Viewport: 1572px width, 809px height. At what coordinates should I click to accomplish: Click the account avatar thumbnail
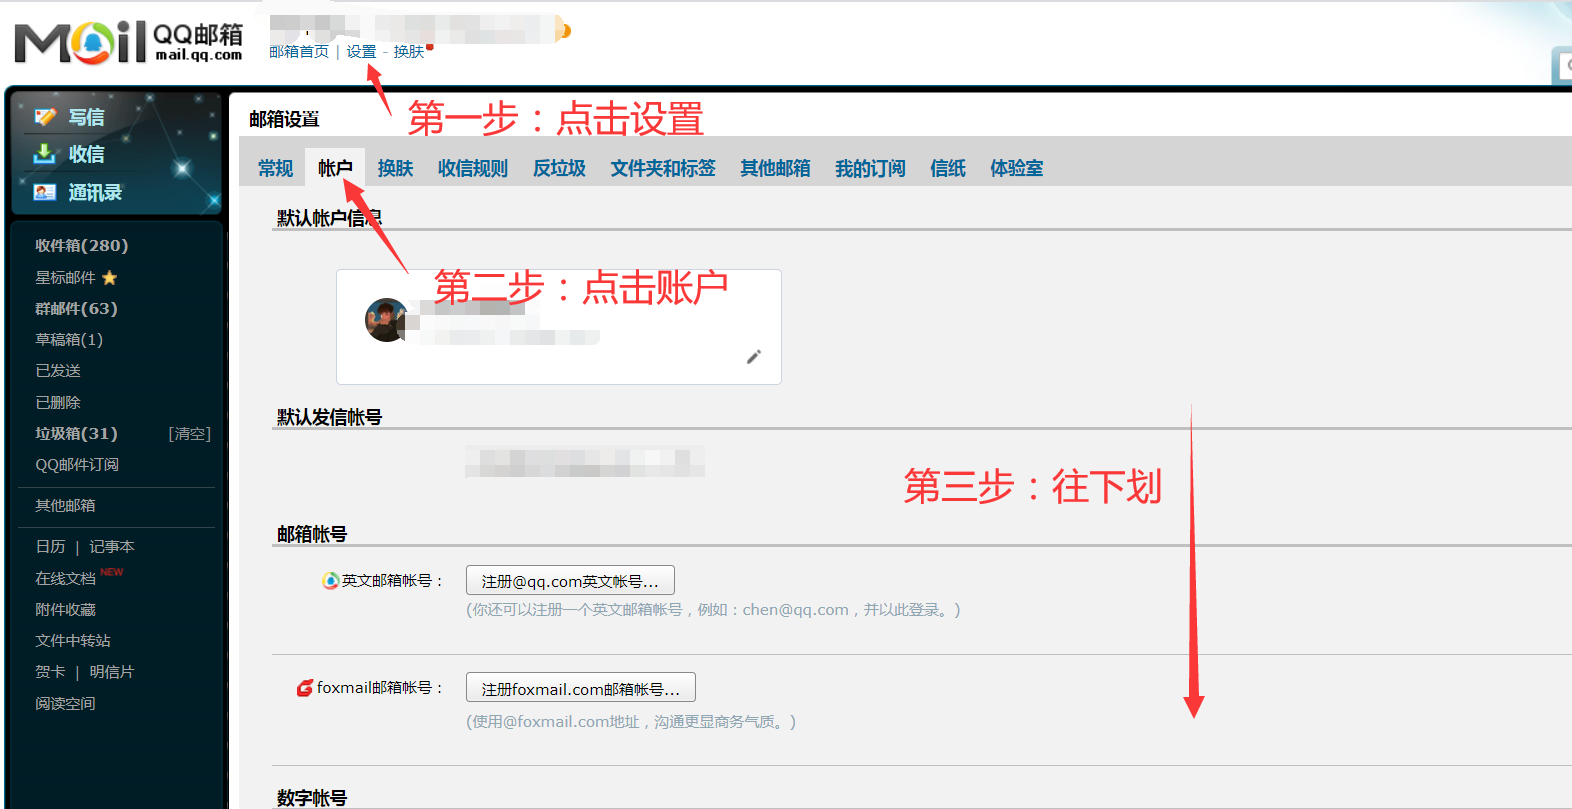click(386, 320)
